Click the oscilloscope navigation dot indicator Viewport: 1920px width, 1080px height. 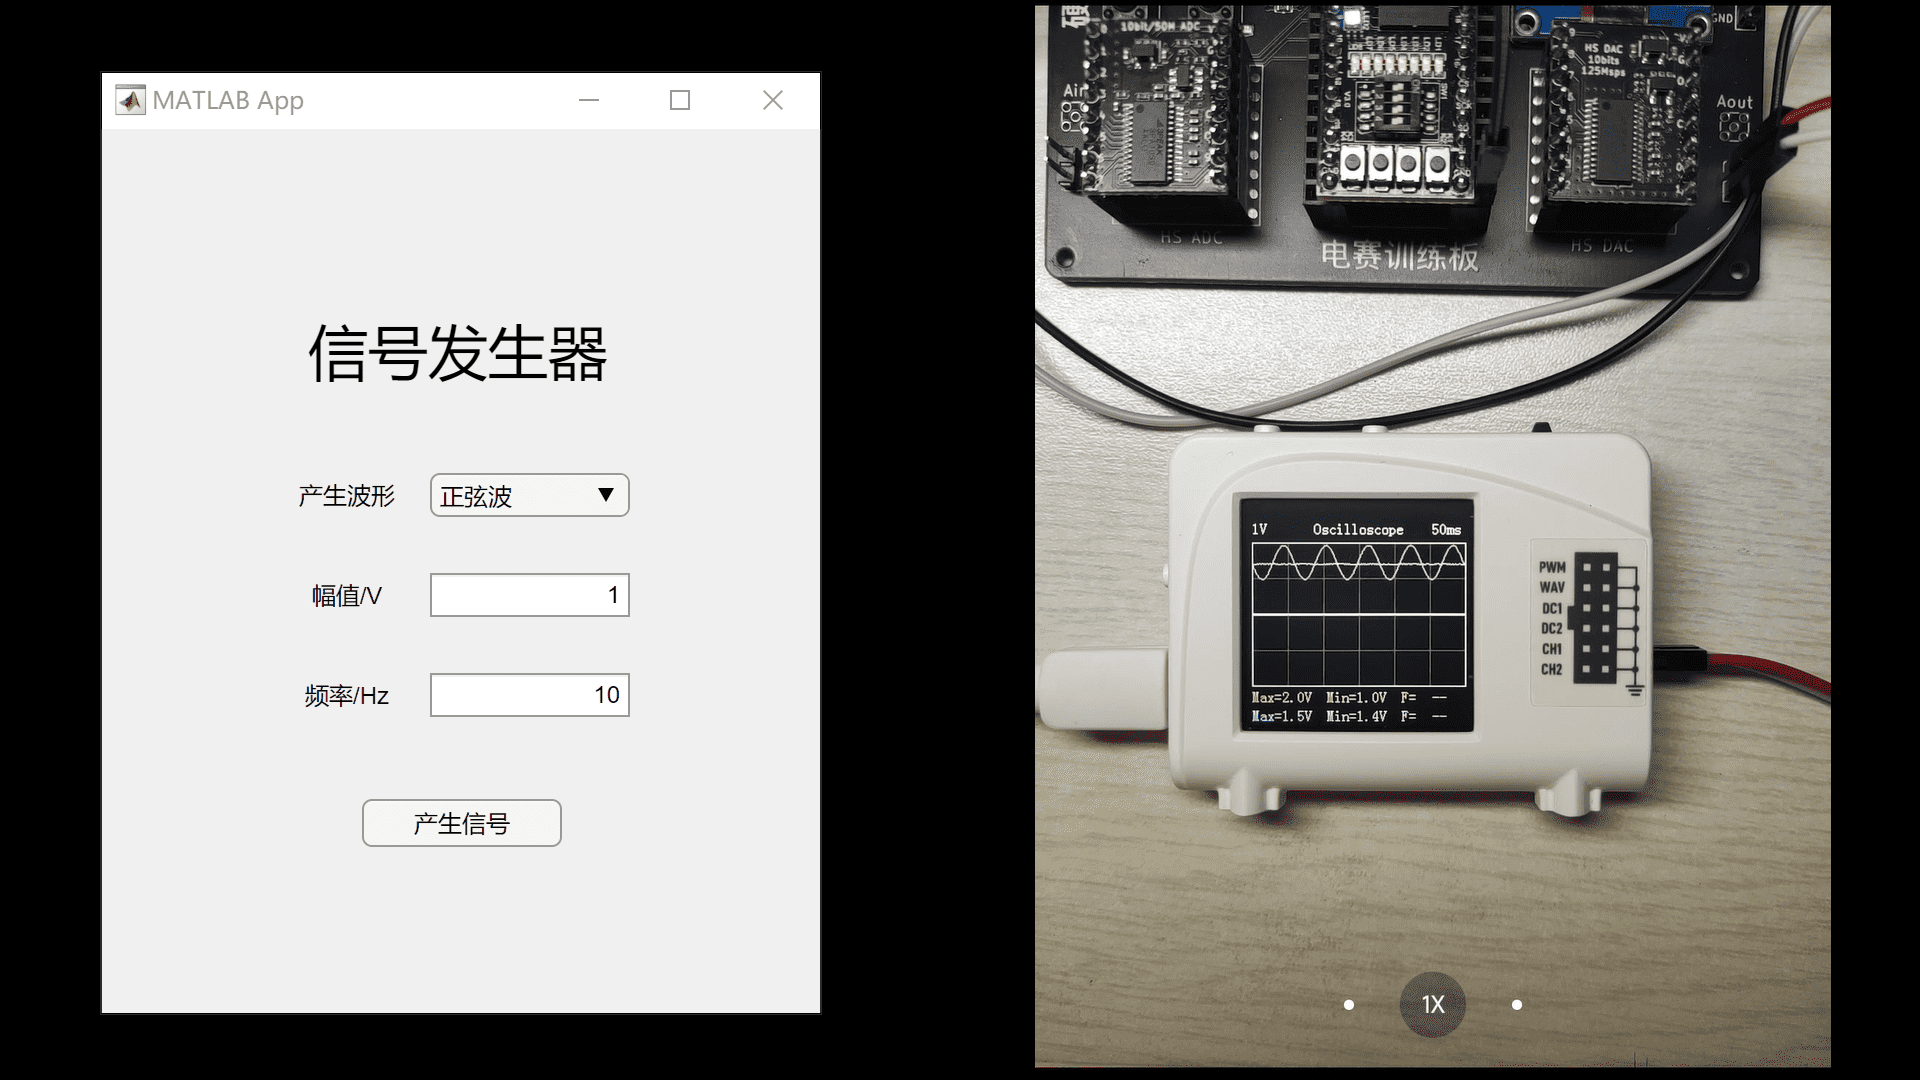point(1348,1004)
